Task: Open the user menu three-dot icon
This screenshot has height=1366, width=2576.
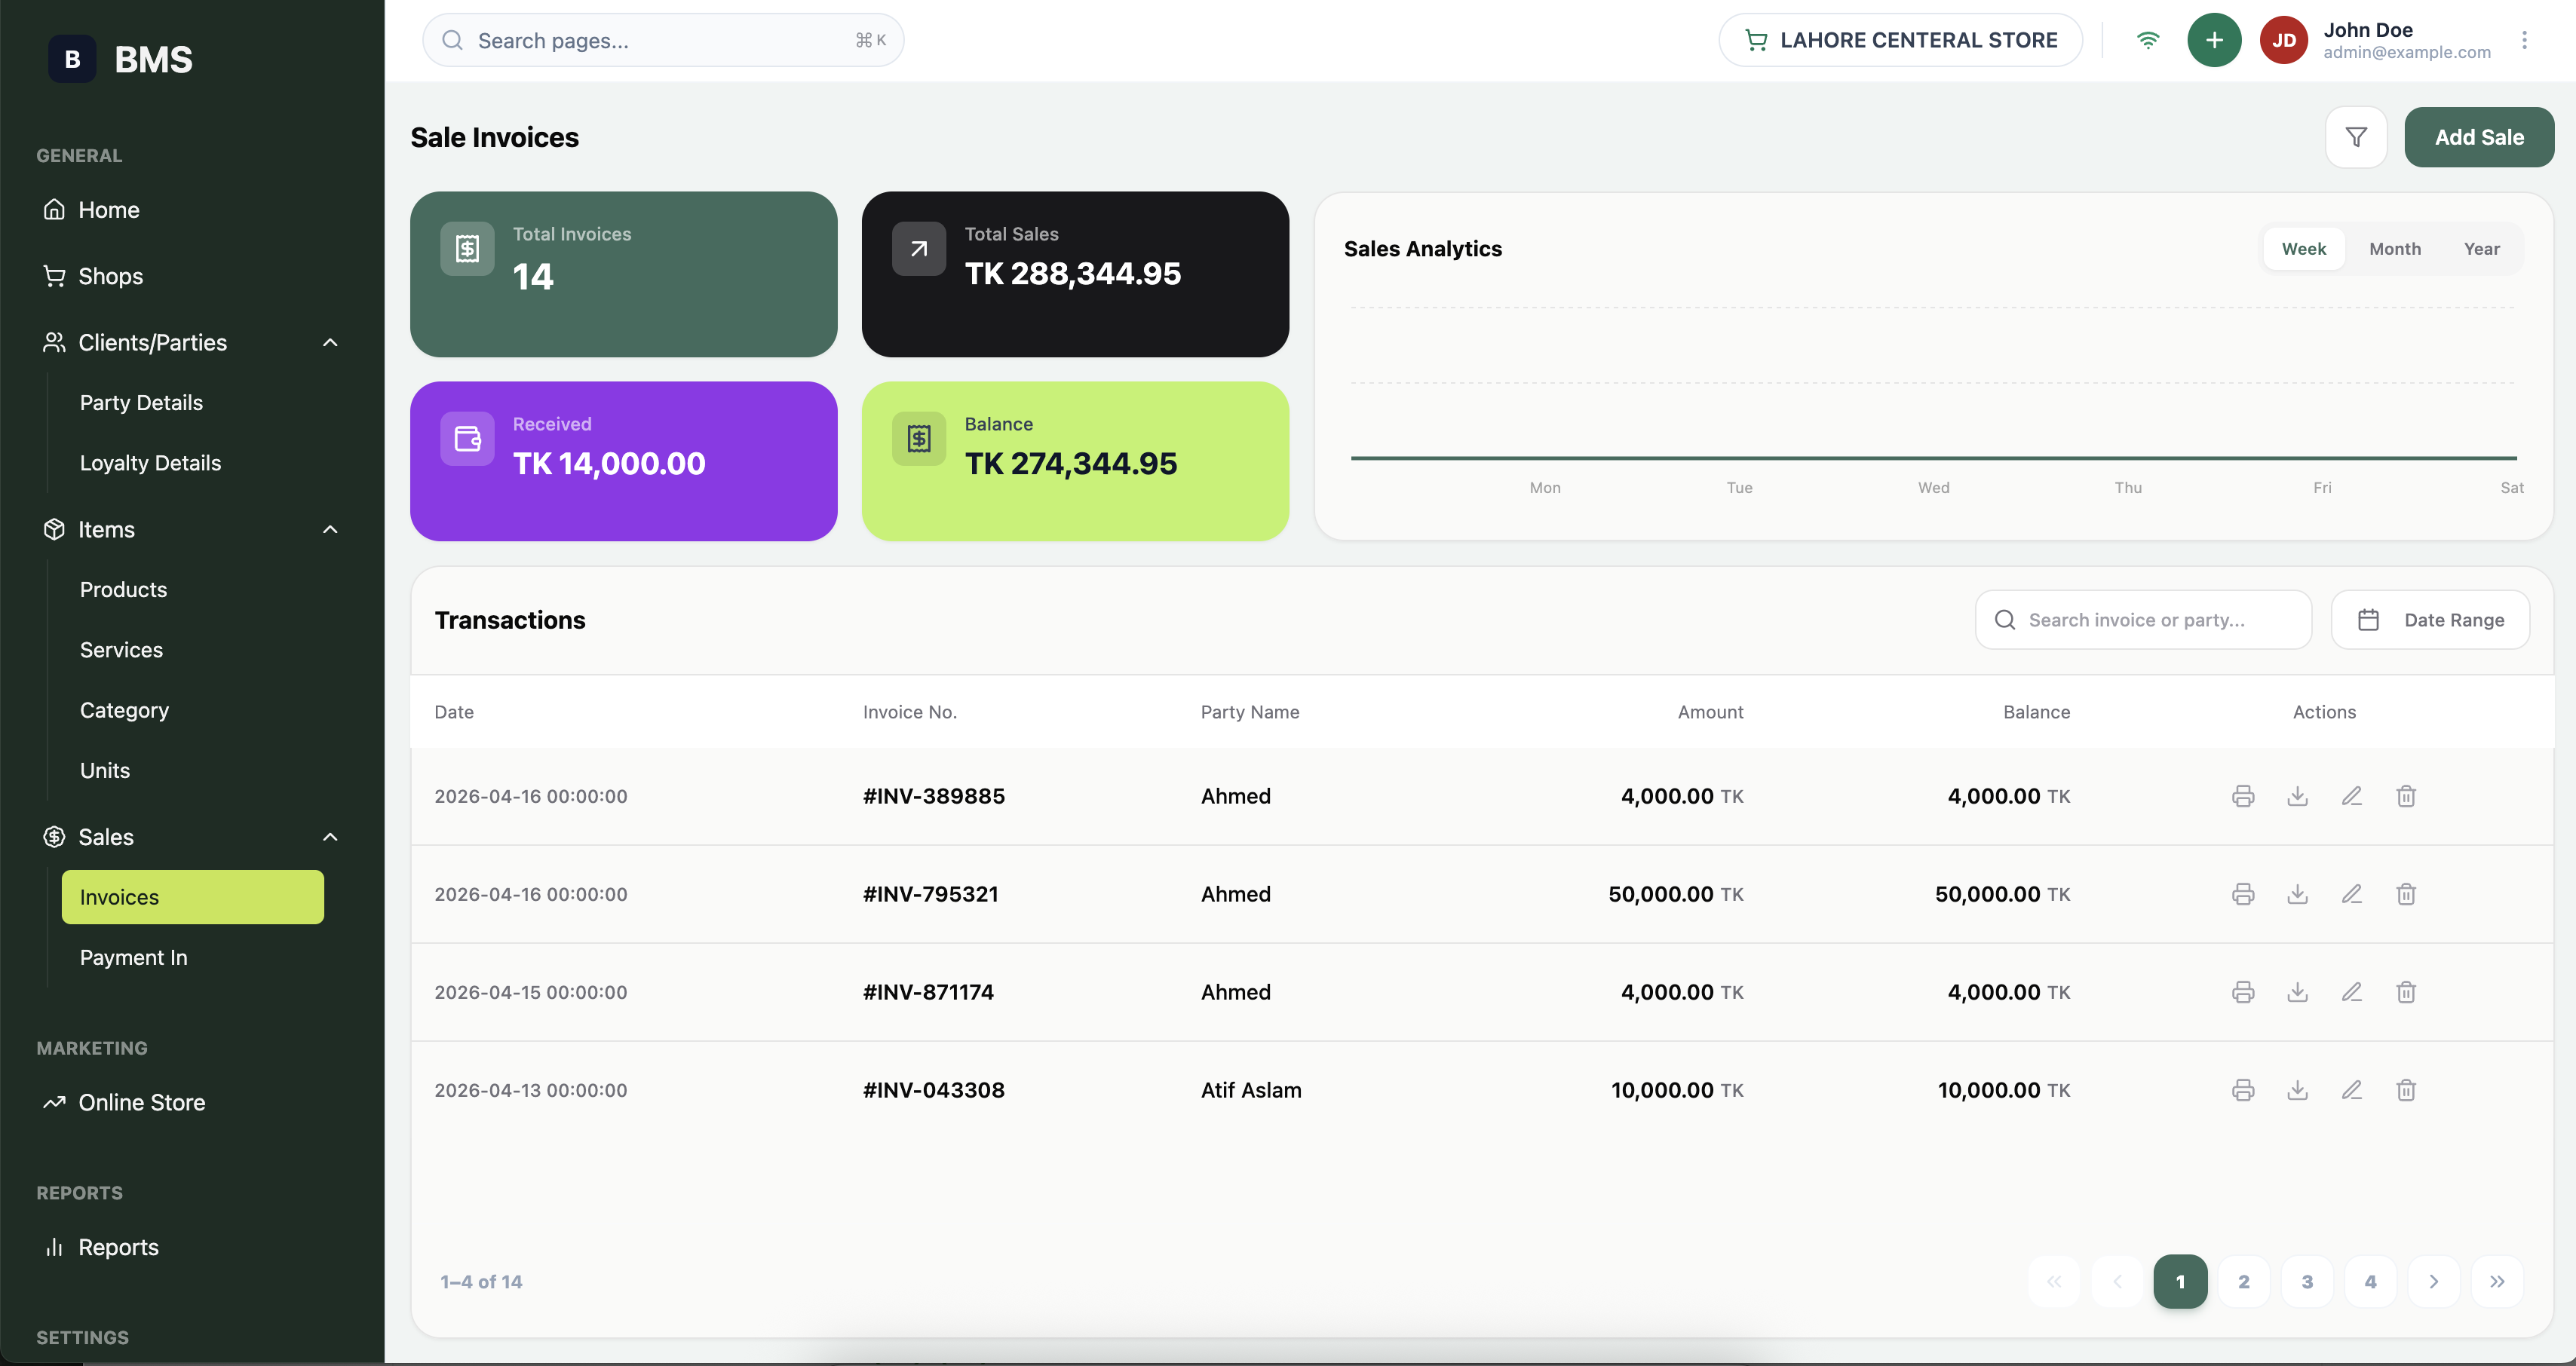Action: click(2524, 40)
